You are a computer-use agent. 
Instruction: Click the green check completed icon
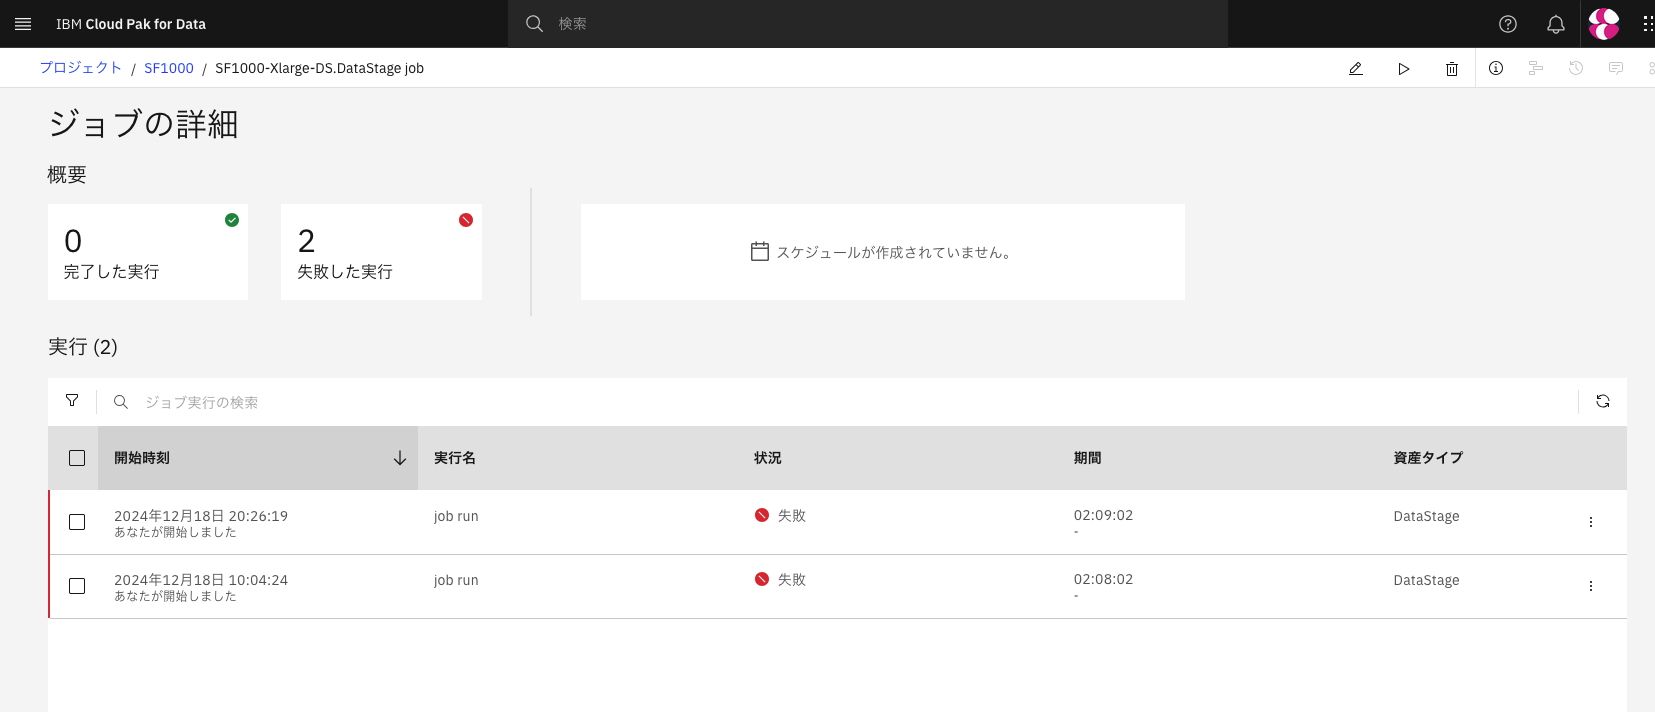click(x=232, y=220)
